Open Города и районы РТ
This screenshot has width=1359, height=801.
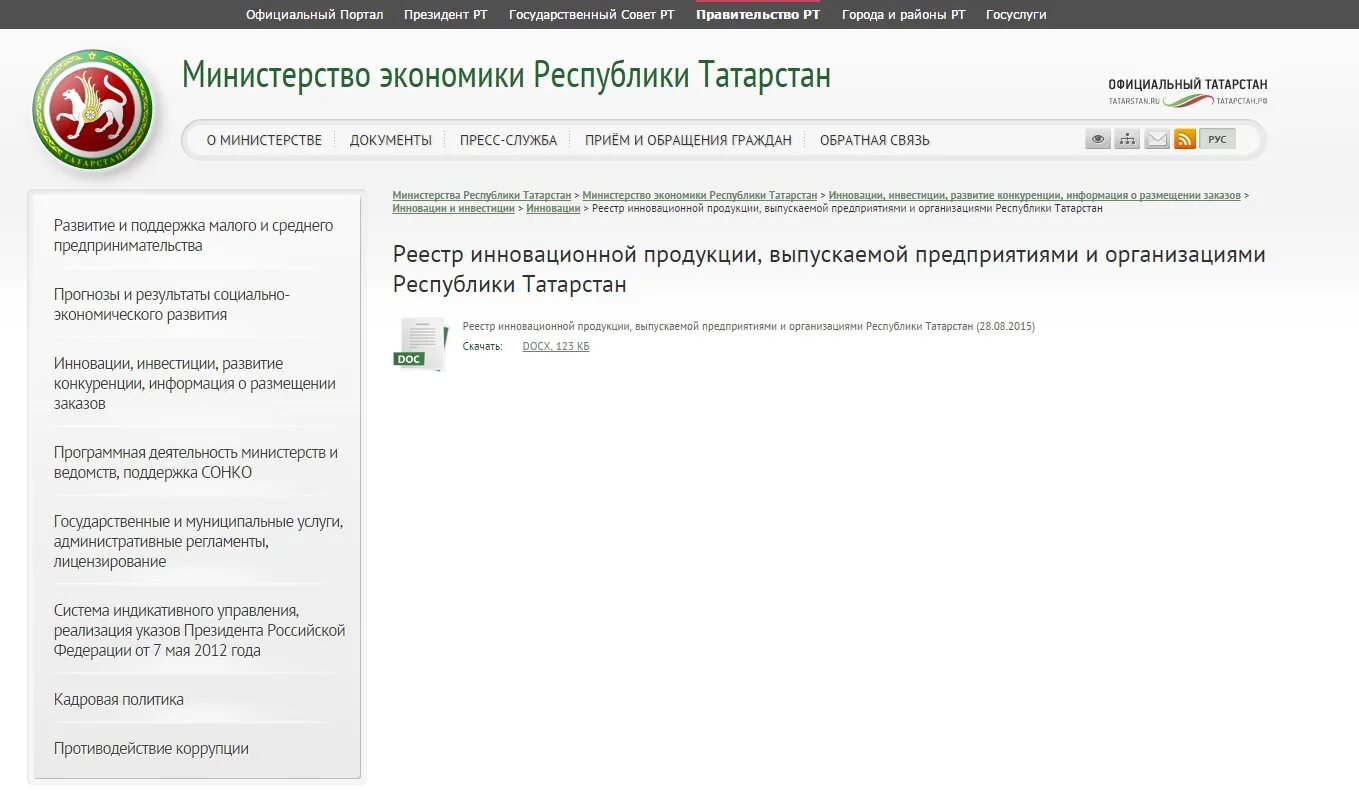pyautogui.click(x=904, y=14)
